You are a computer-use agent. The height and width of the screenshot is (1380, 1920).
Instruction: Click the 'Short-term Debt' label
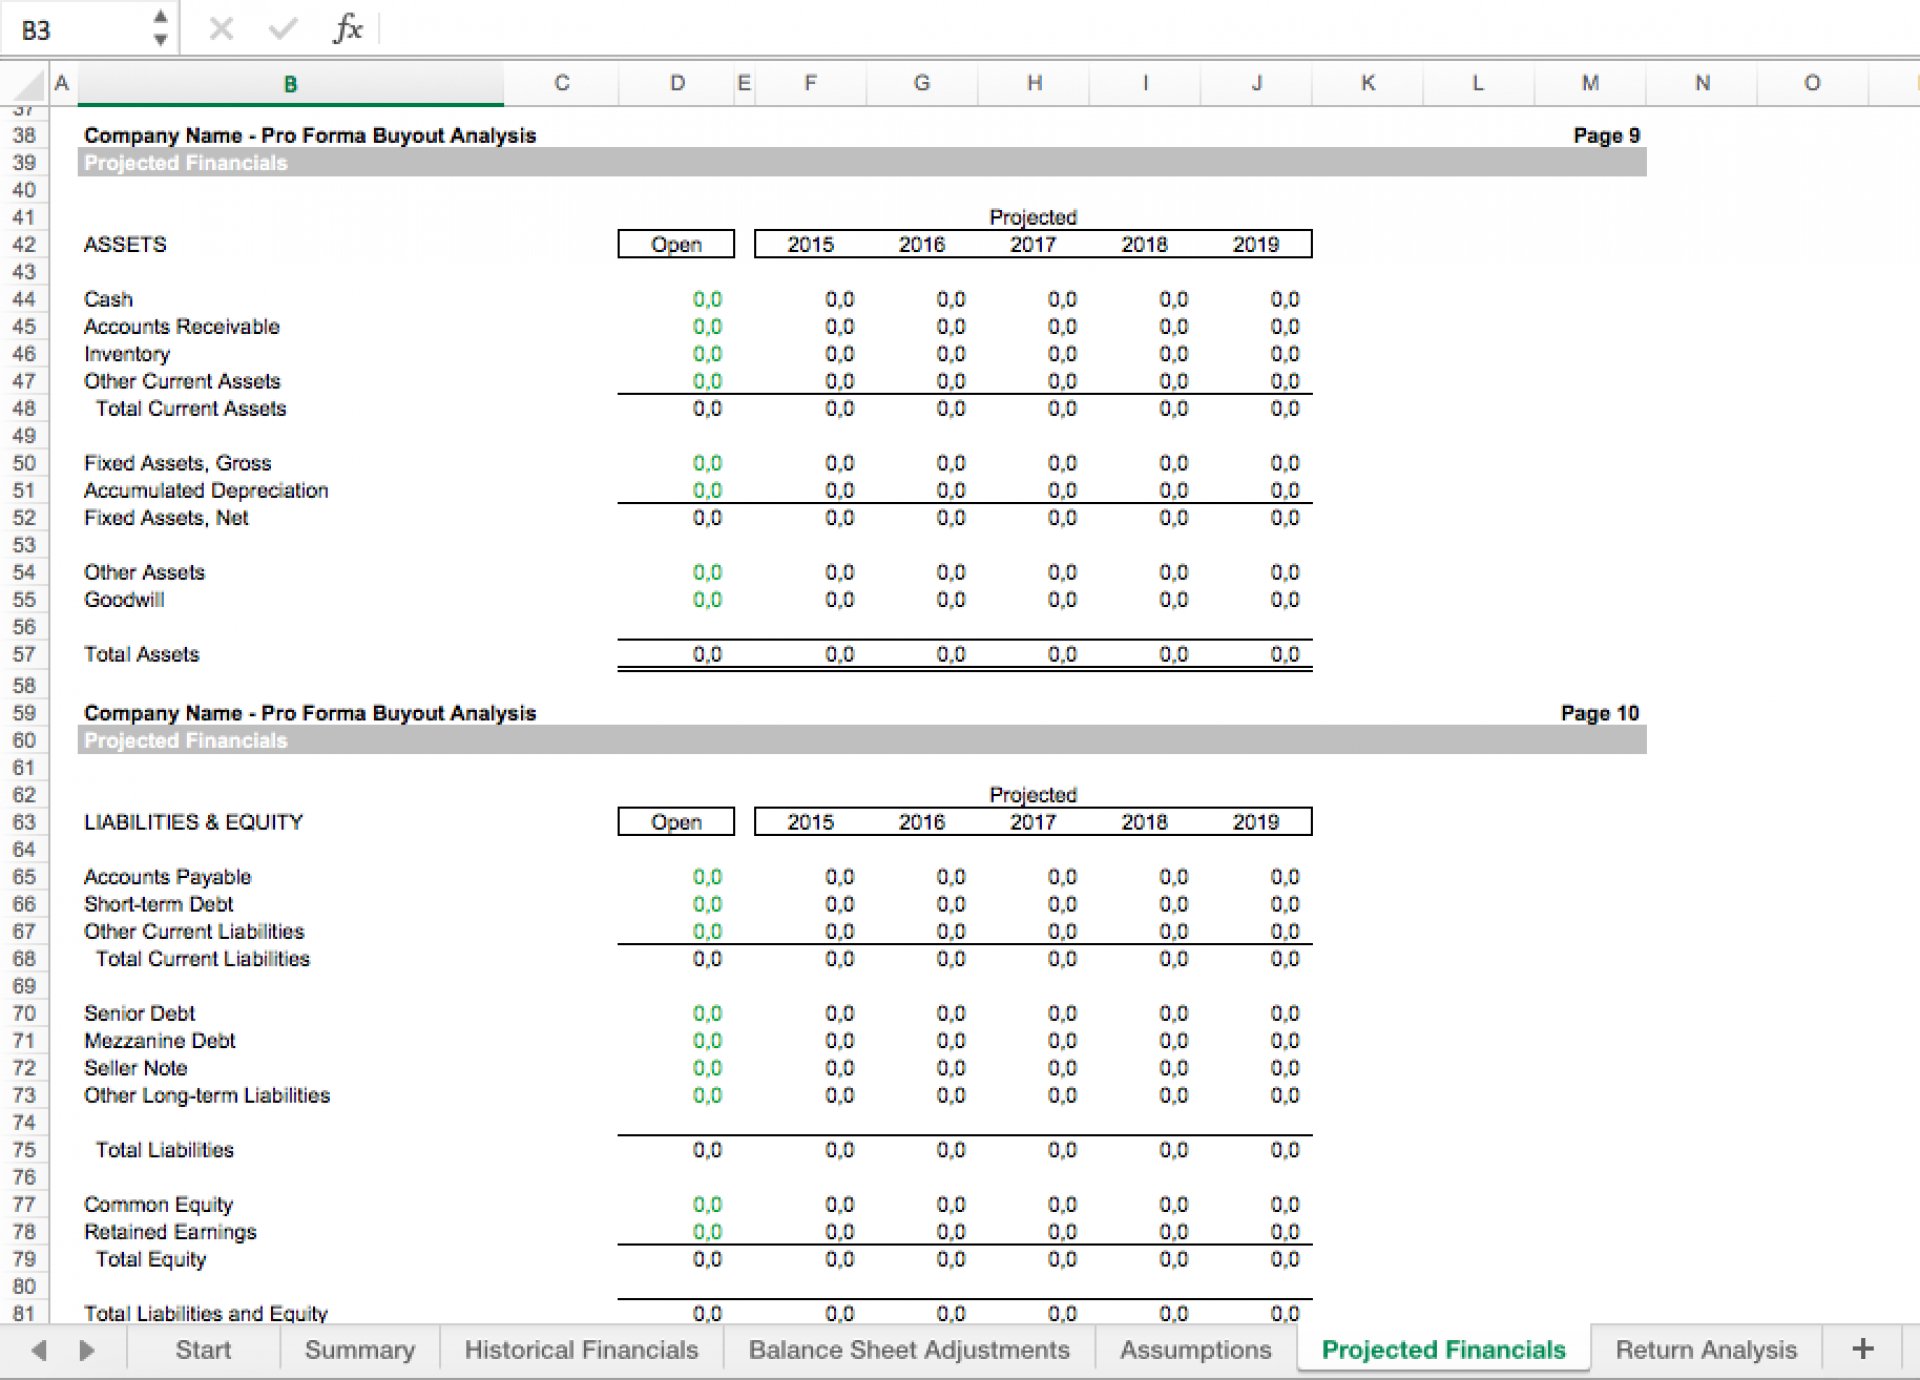tap(158, 904)
